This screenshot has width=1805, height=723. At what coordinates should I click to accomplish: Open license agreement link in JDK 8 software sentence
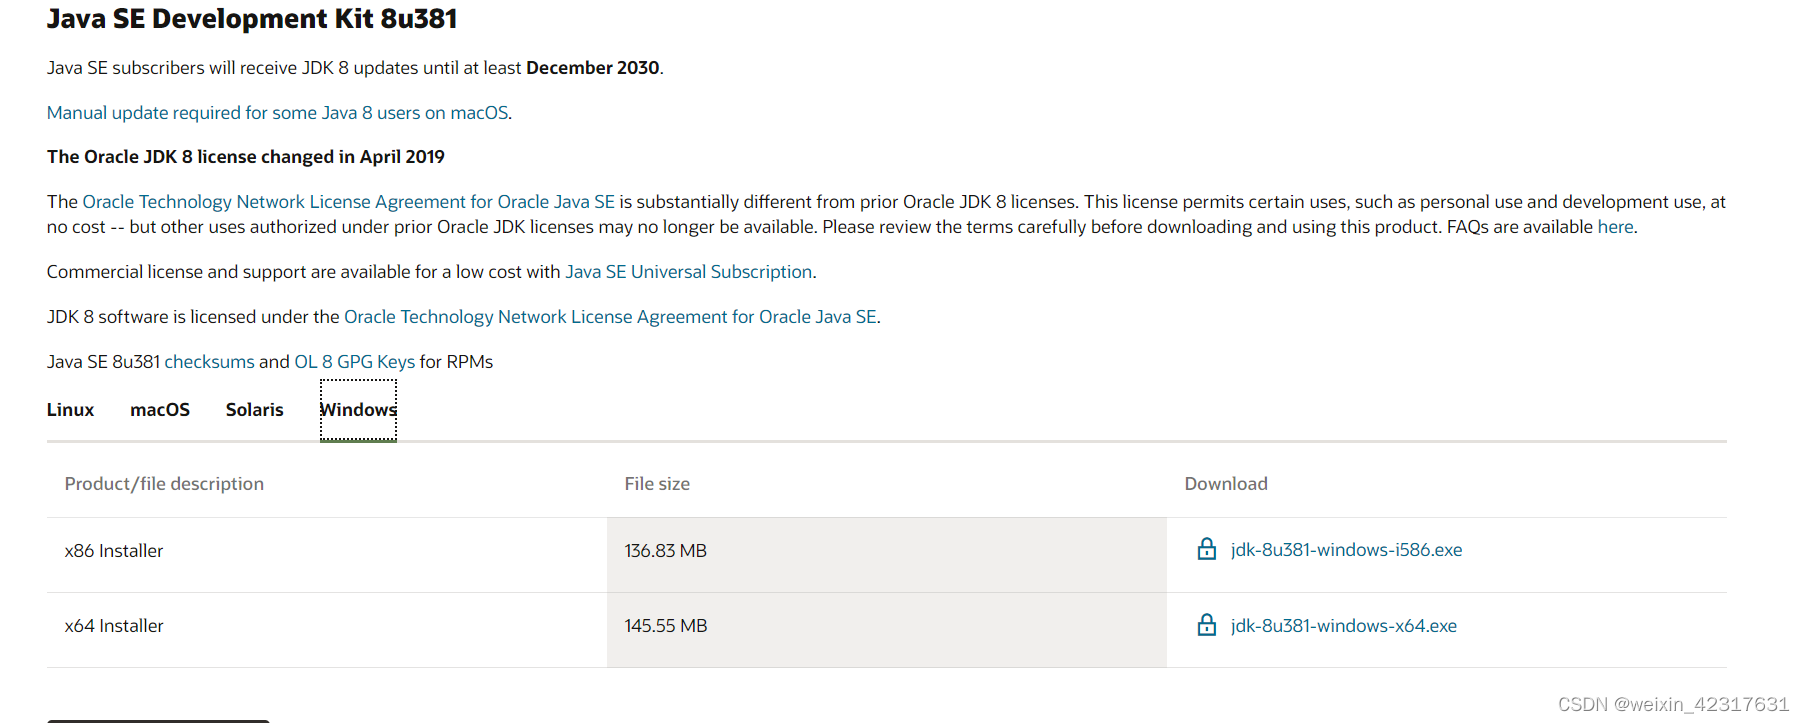(610, 317)
